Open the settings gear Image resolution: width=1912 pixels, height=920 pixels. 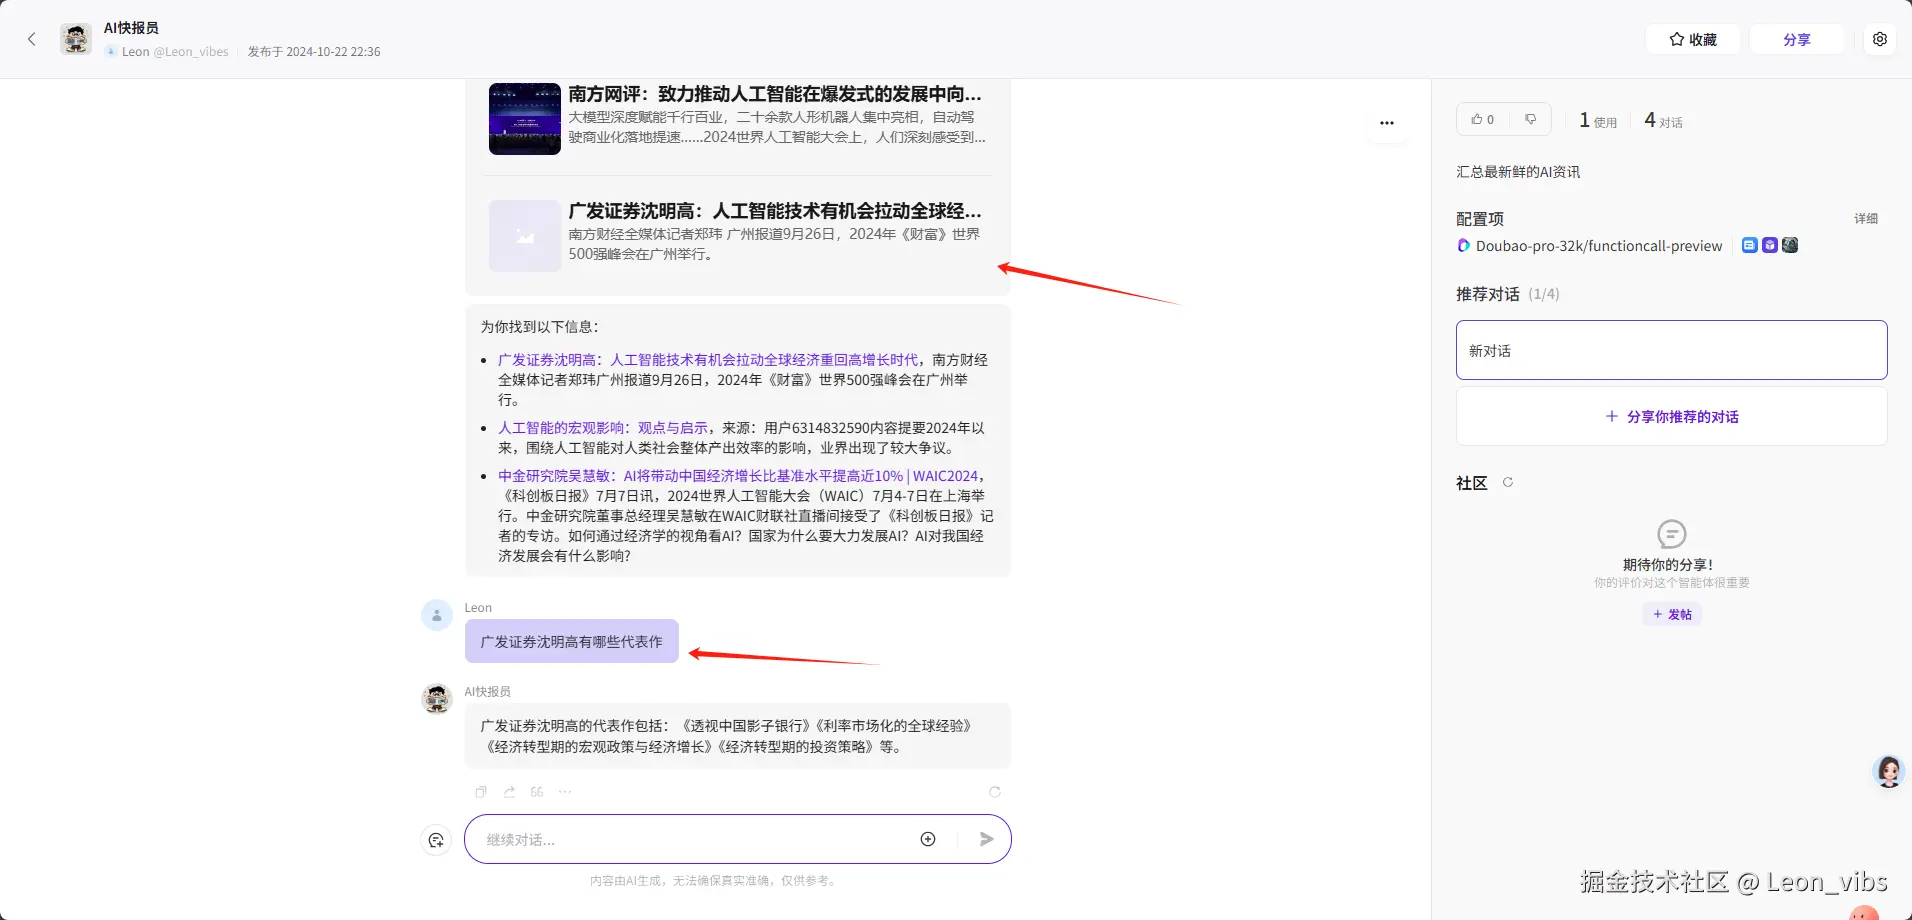[1880, 39]
